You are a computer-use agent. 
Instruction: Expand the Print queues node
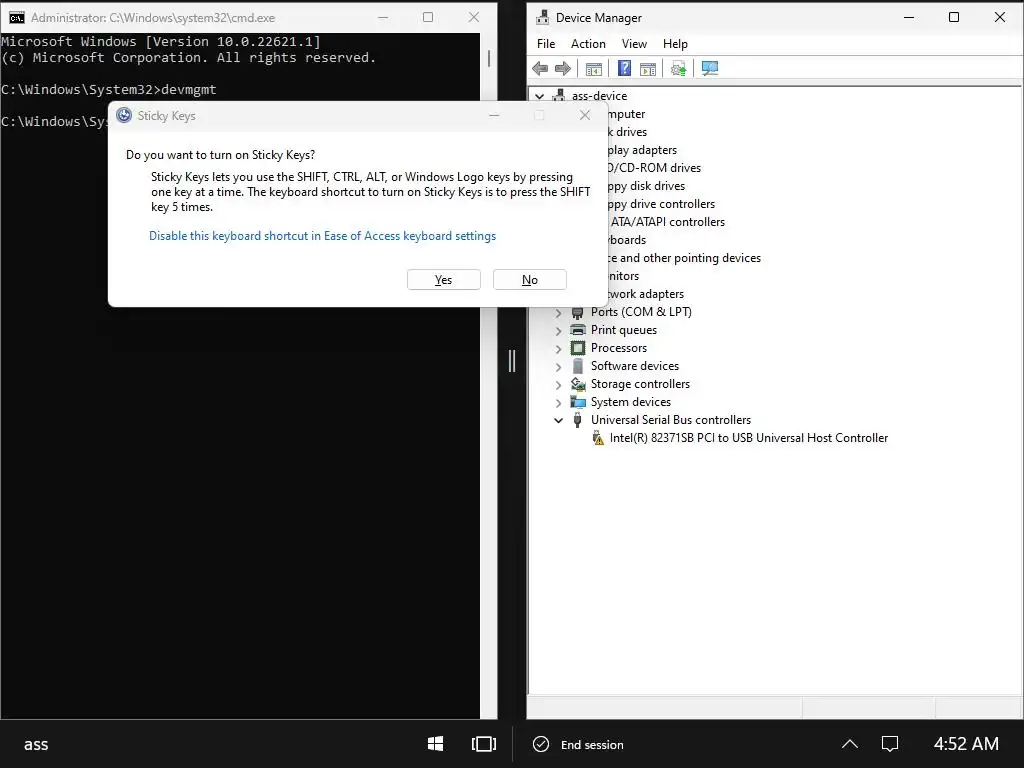pos(558,330)
